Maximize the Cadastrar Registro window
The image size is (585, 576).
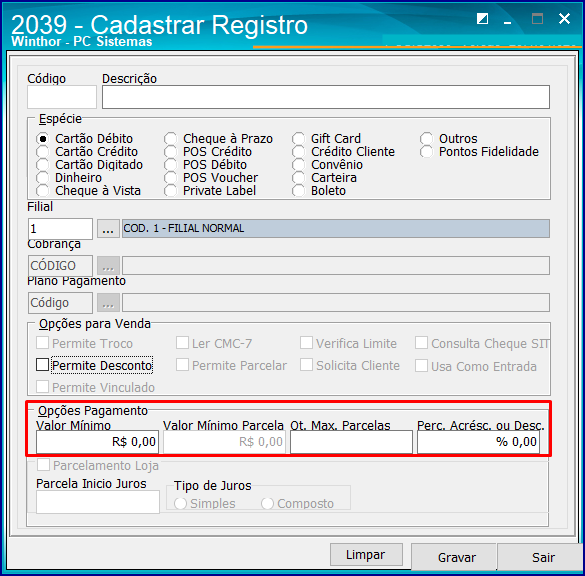tap(537, 18)
